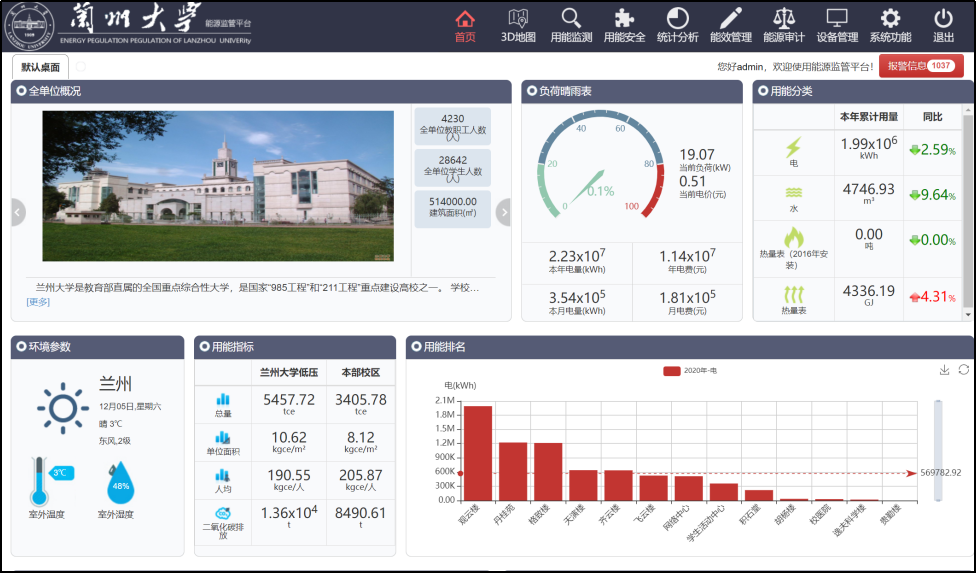The height and width of the screenshot is (574, 976).
Task: Refresh the 用能排名 chart
Action: [963, 370]
